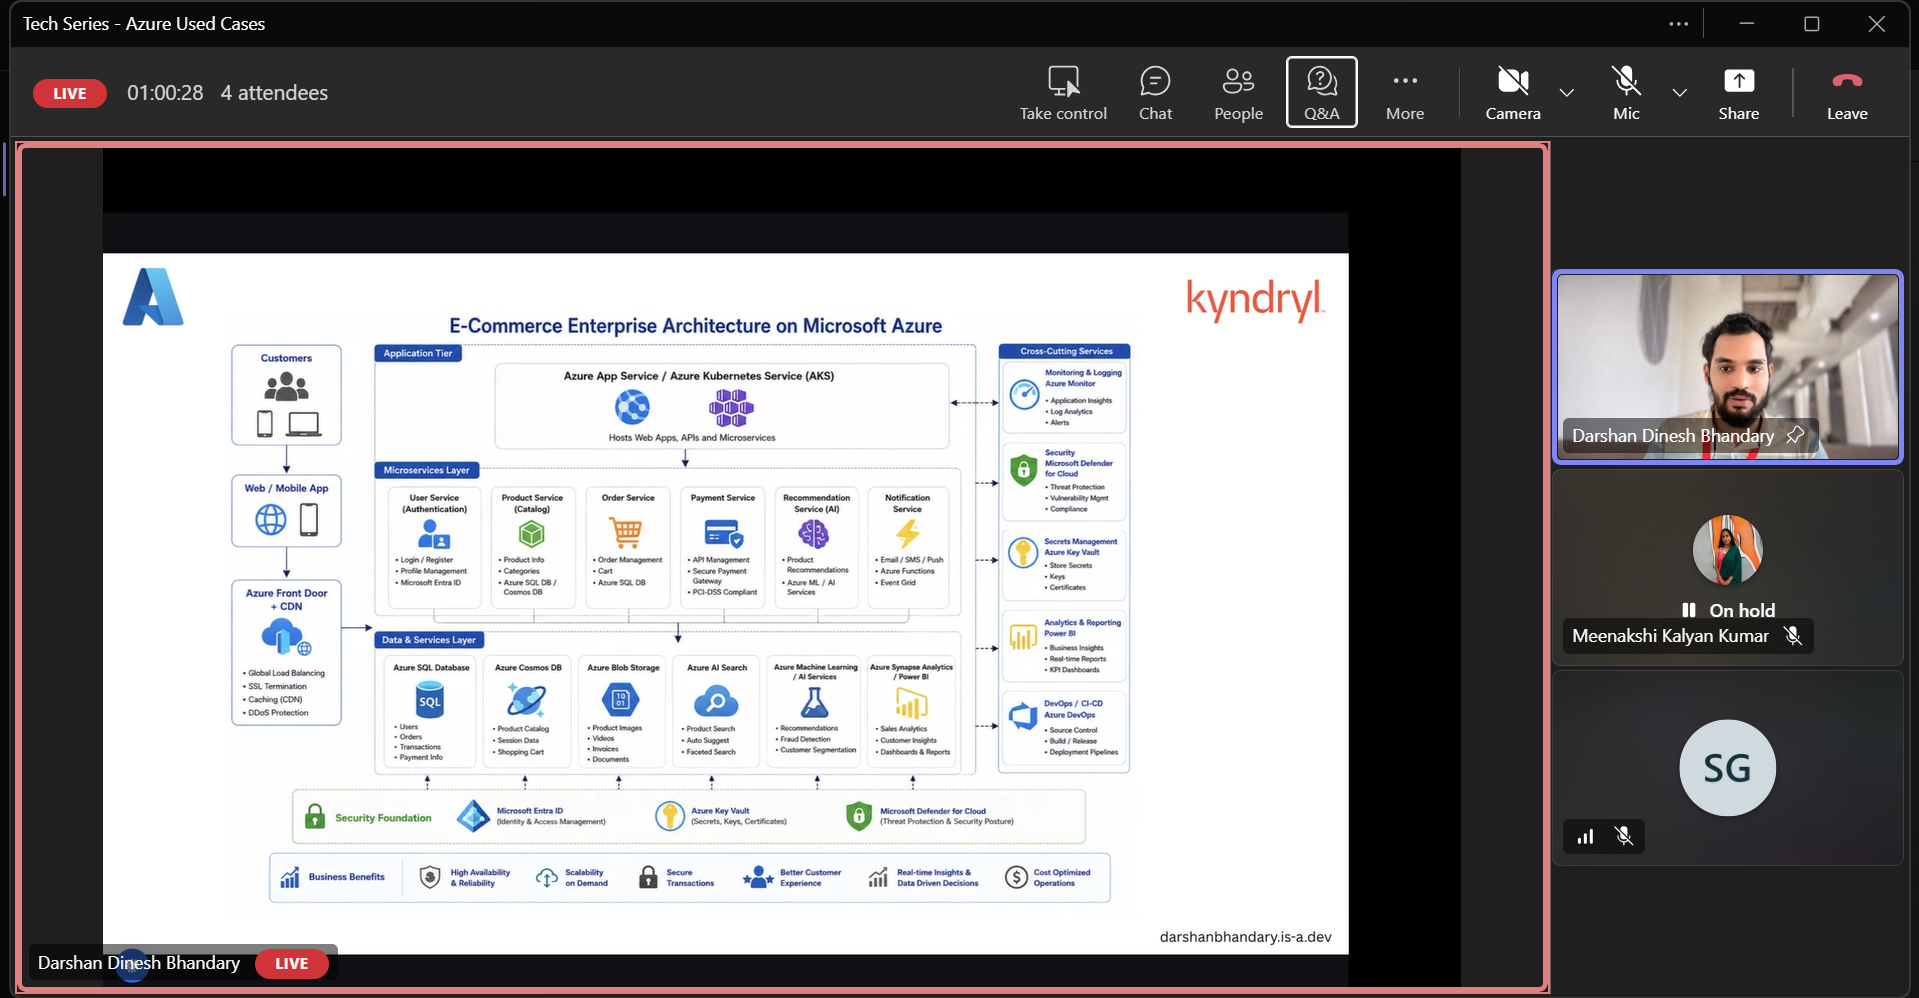Open the Chat panel

[x=1155, y=93]
